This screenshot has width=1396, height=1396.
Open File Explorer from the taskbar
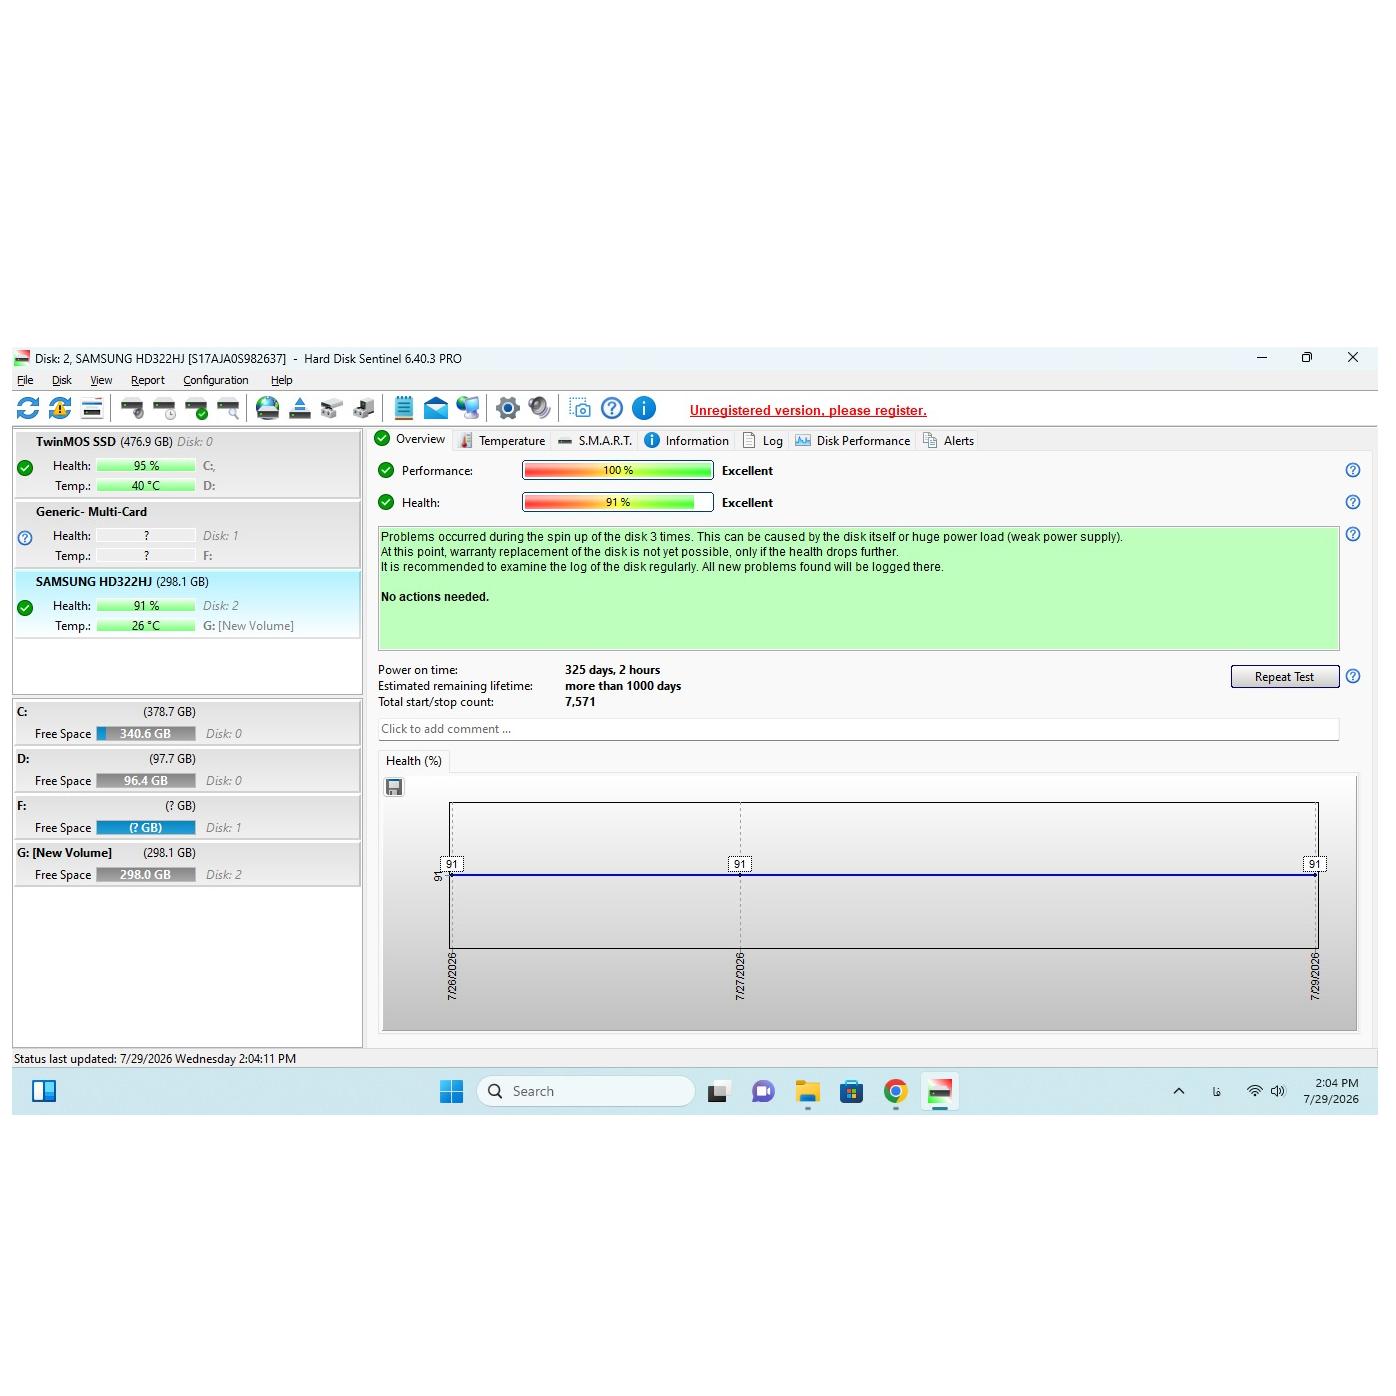[807, 1091]
